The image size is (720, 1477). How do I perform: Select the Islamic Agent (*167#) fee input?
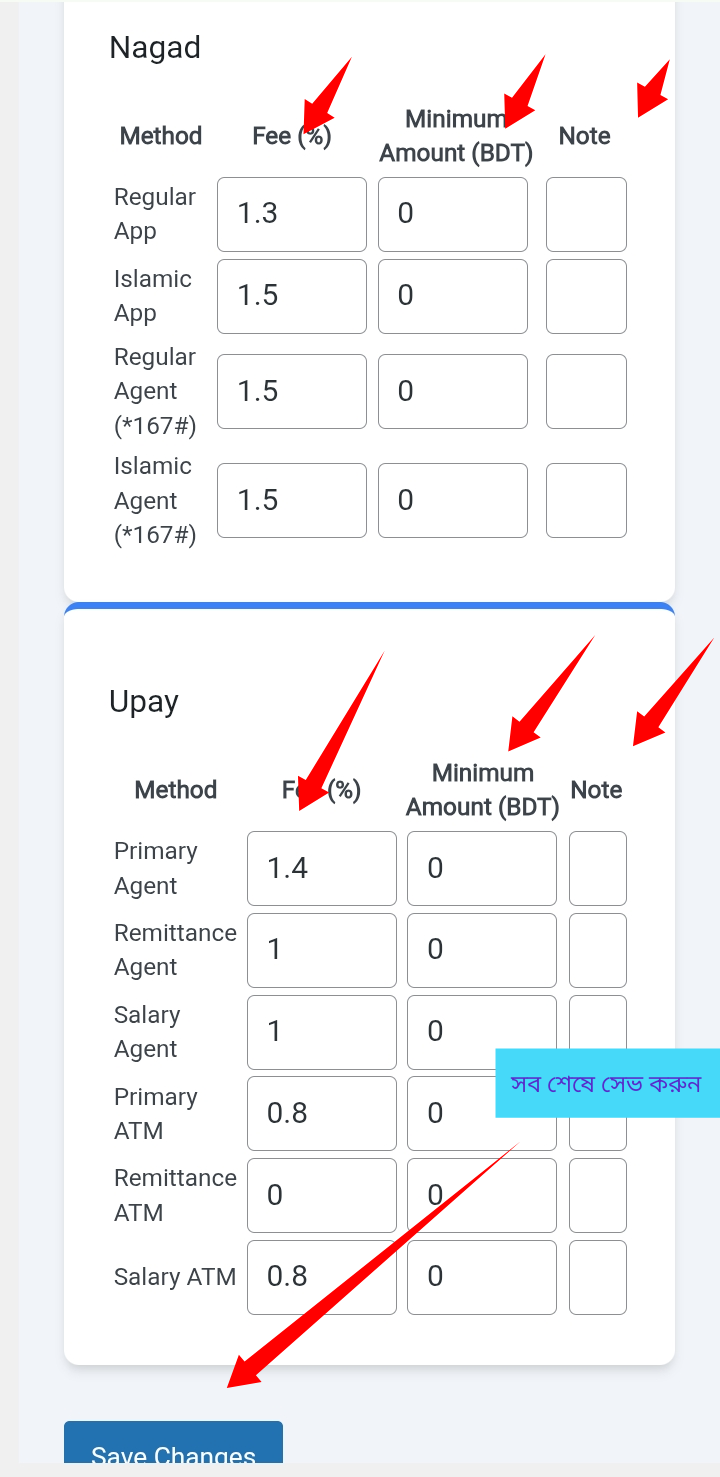[291, 500]
